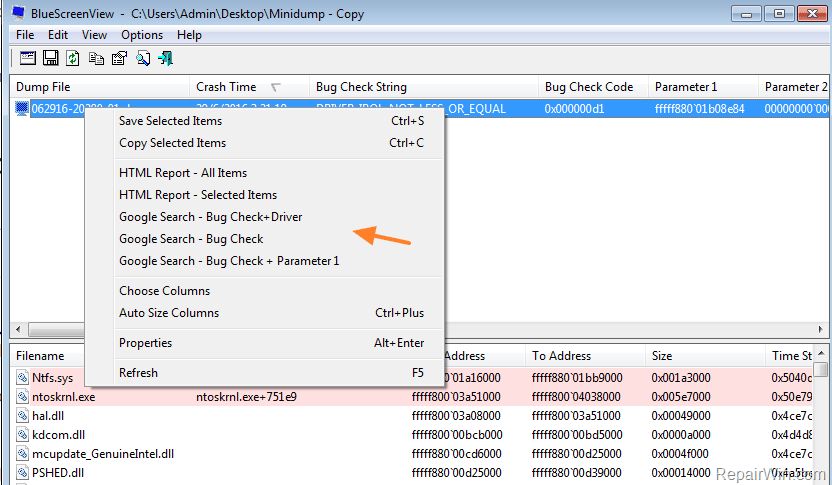The image size is (832, 485).
Task: Open the View menu
Action: (x=94, y=35)
